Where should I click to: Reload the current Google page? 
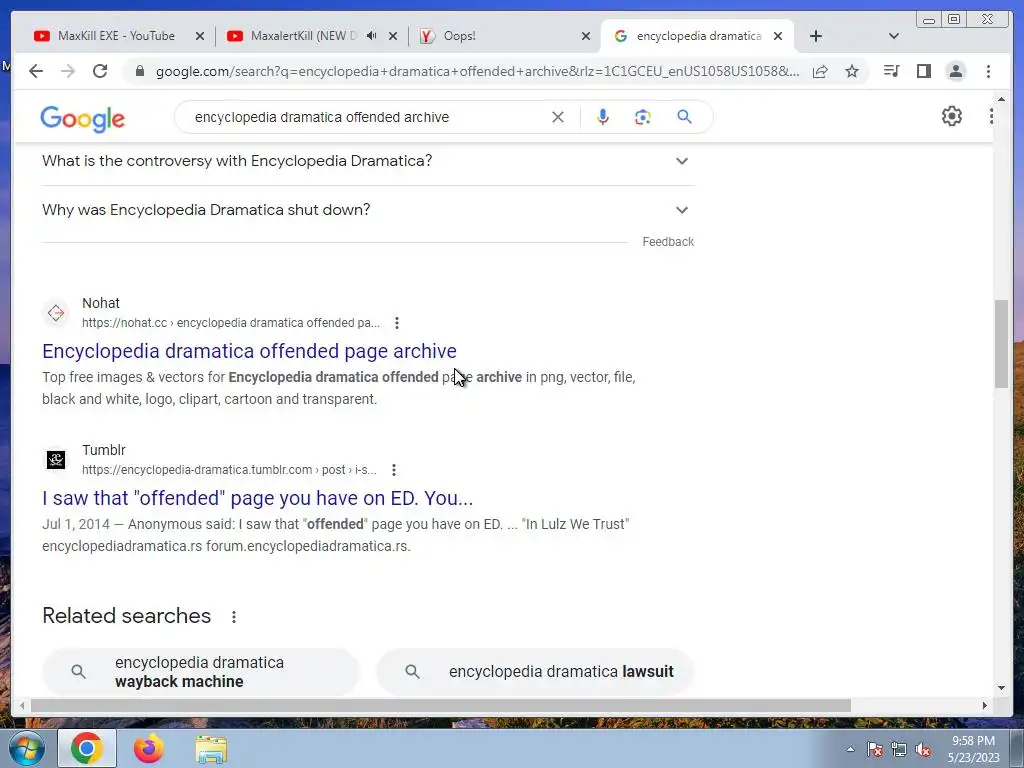click(100, 71)
